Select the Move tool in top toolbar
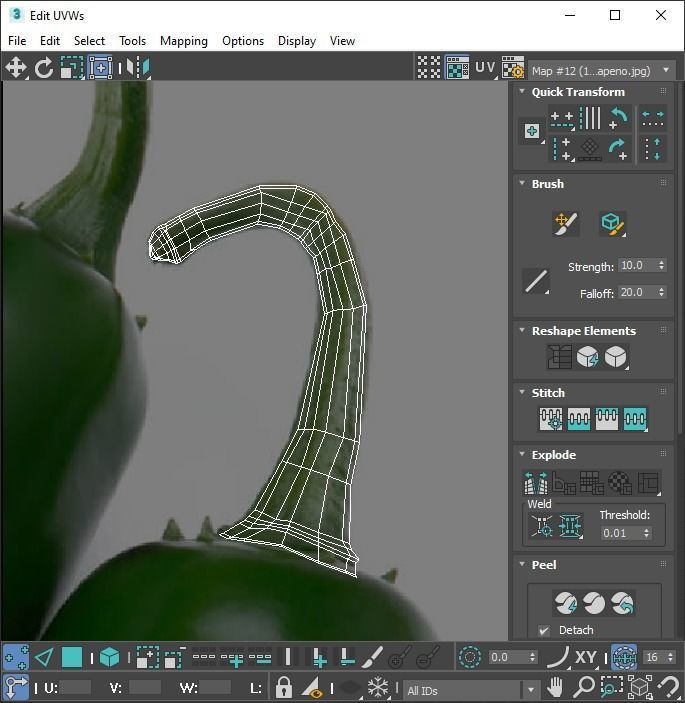 (x=16, y=68)
